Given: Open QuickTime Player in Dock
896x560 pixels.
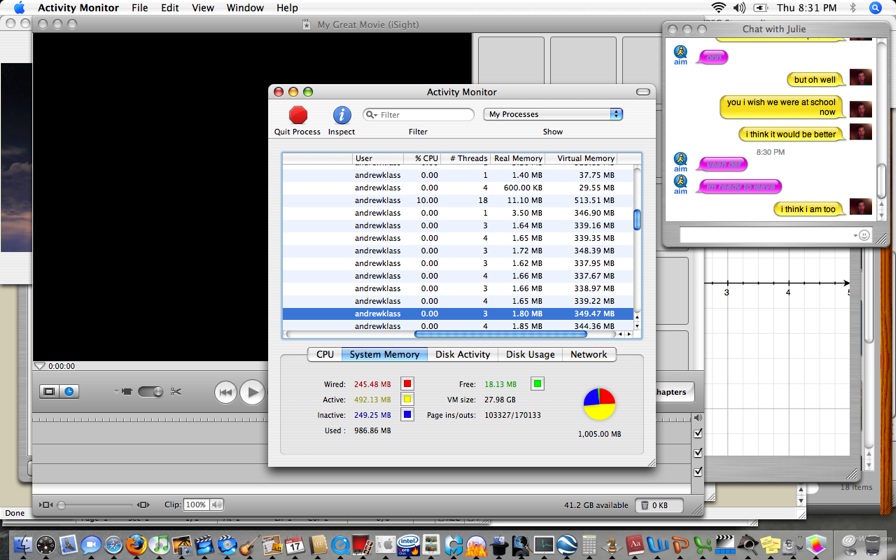Looking at the screenshot, I should pos(341,546).
